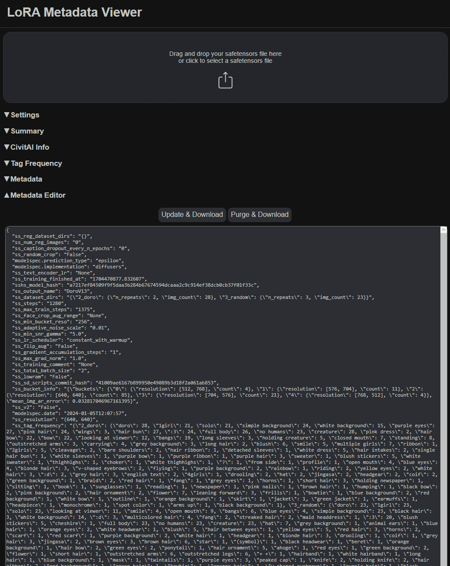The height and width of the screenshot is (566, 450).
Task: Click the LoRA Metadata Viewer title
Action: 74,12
